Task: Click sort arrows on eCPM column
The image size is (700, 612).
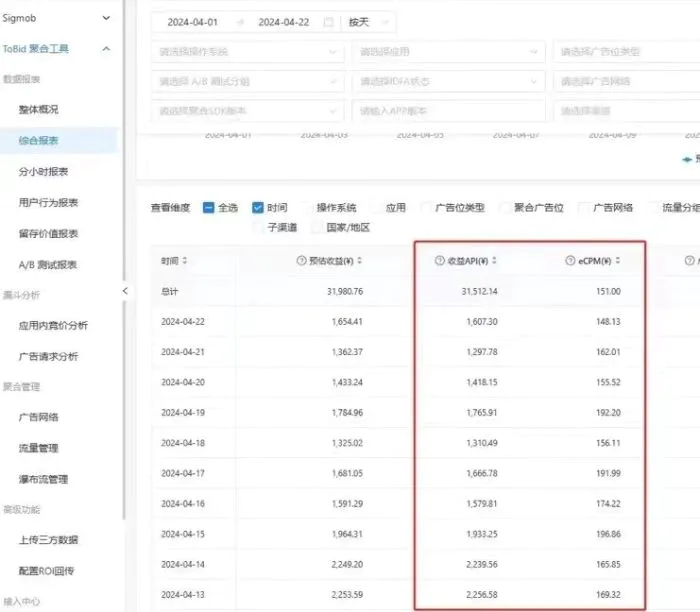Action: click(618, 261)
